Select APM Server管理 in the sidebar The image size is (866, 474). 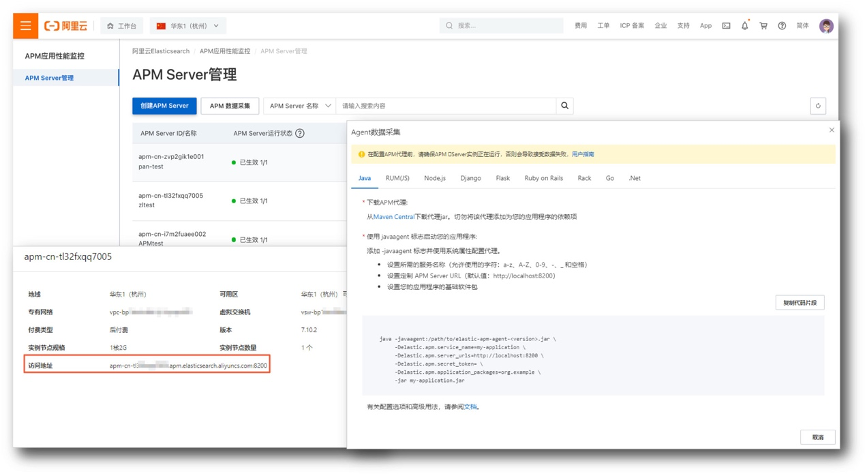coord(66,78)
